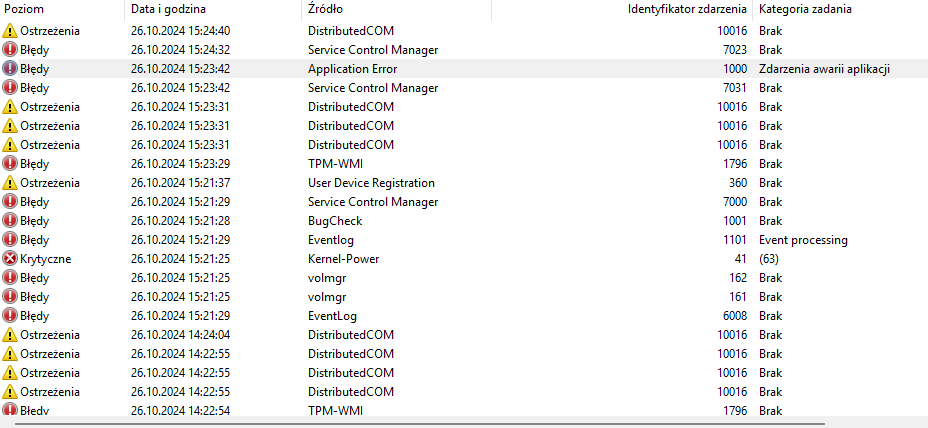Click the warning icon of the 15:24:40 DistributedCOM event
Viewport: 928px width, 428px height.
[10, 31]
